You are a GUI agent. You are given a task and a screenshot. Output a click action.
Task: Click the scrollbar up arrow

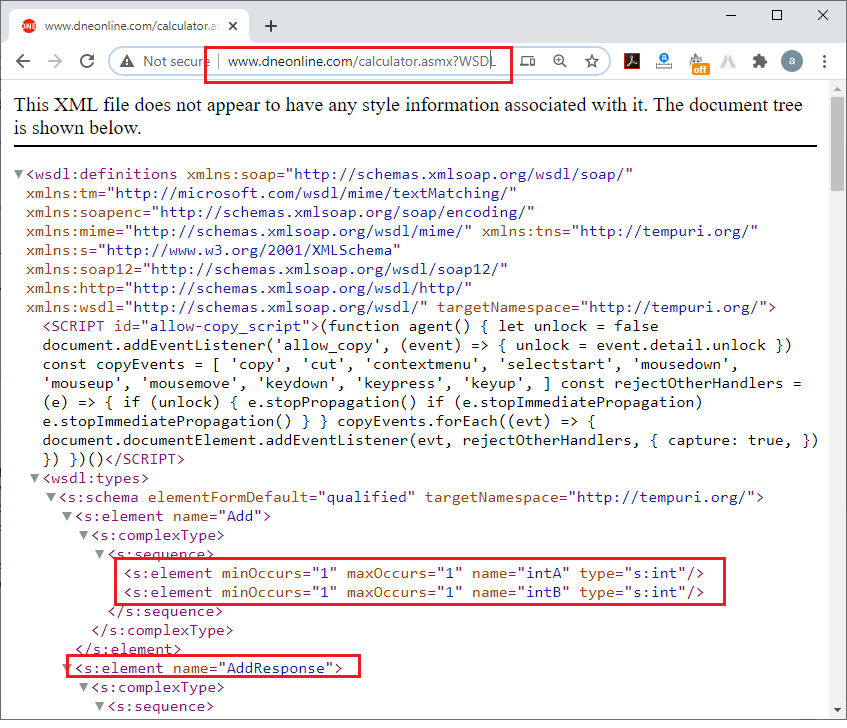point(837,89)
